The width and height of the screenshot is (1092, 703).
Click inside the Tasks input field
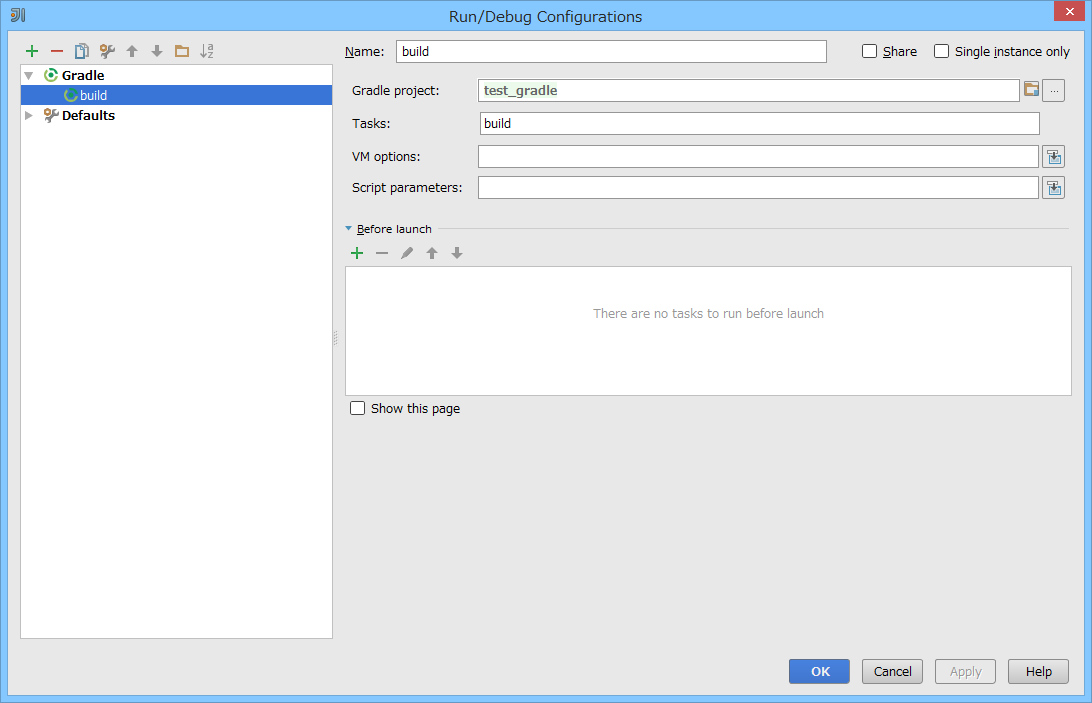(x=700, y=123)
